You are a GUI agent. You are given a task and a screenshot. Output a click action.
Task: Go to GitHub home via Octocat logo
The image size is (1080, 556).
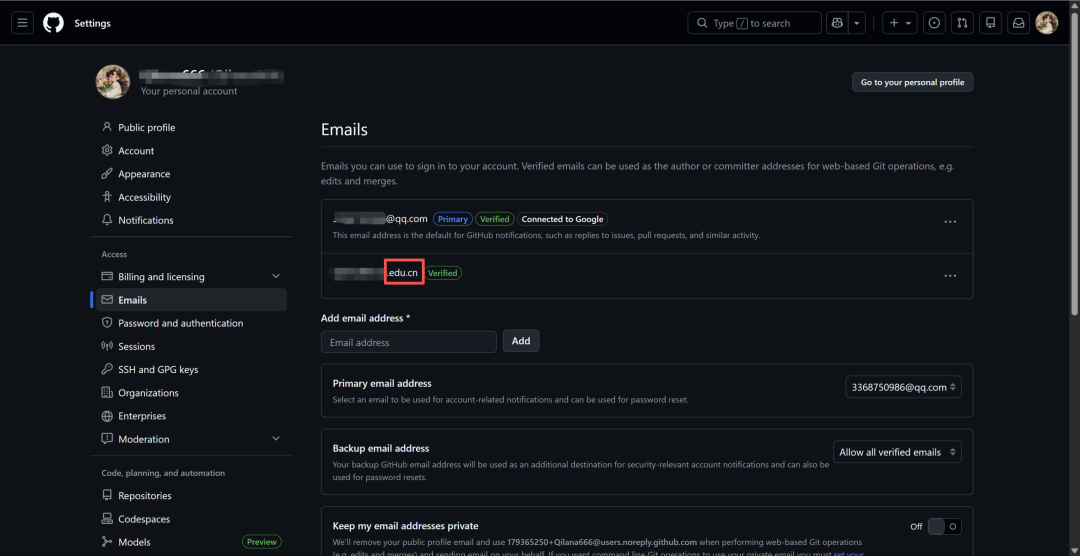[53, 23]
